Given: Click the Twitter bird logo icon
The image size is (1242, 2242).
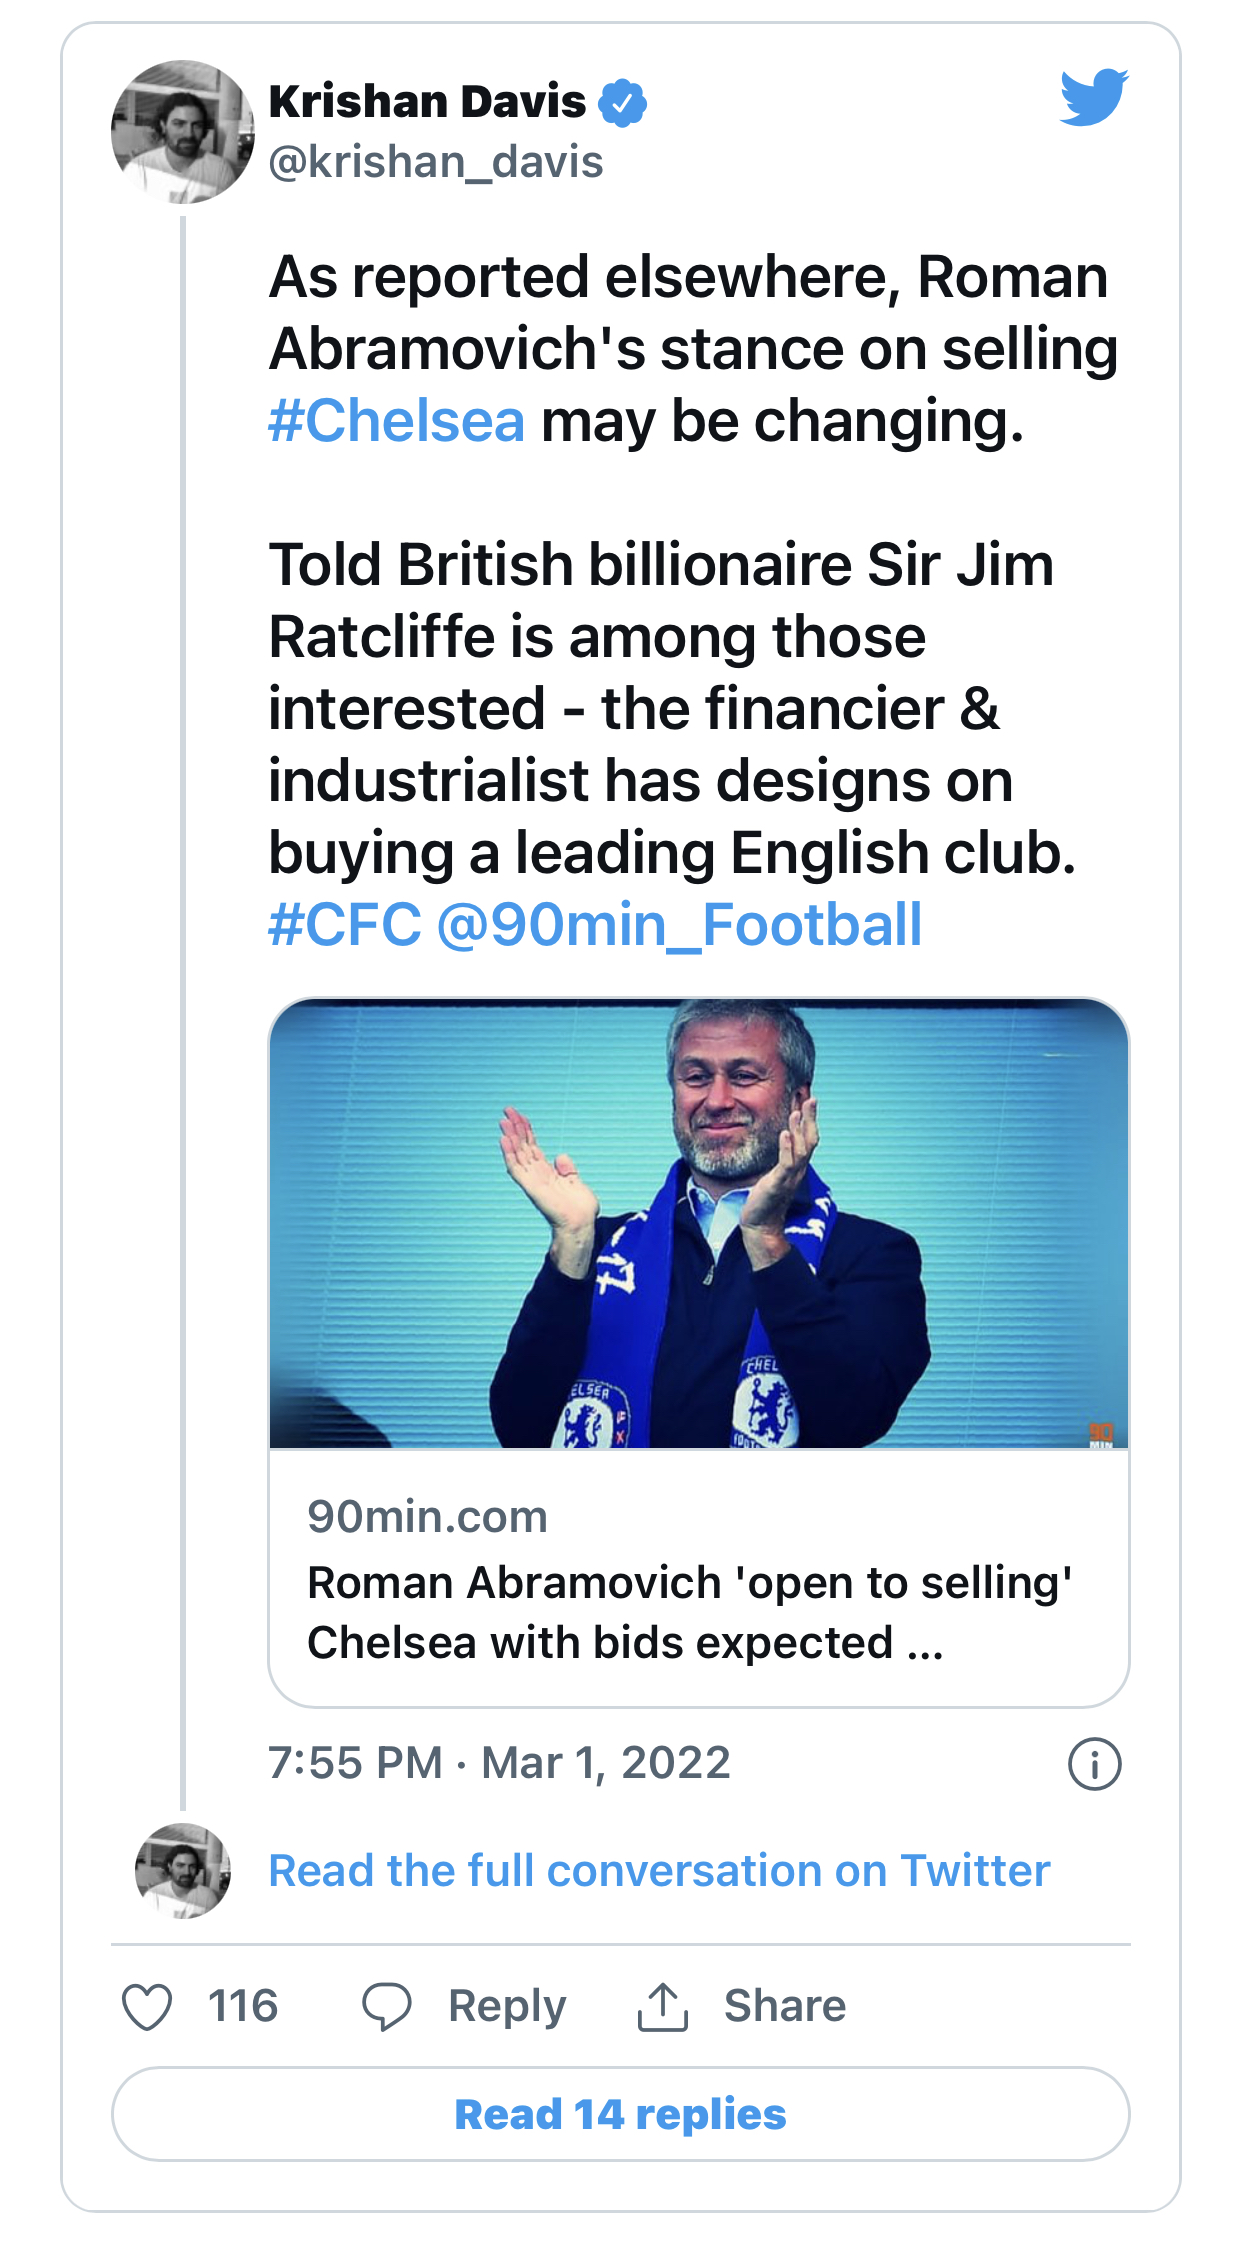Looking at the screenshot, I should [x=1094, y=97].
